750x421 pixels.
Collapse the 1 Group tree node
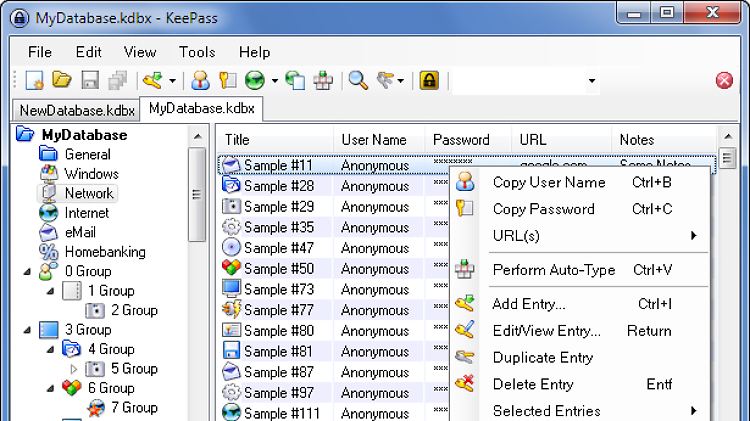click(x=51, y=291)
